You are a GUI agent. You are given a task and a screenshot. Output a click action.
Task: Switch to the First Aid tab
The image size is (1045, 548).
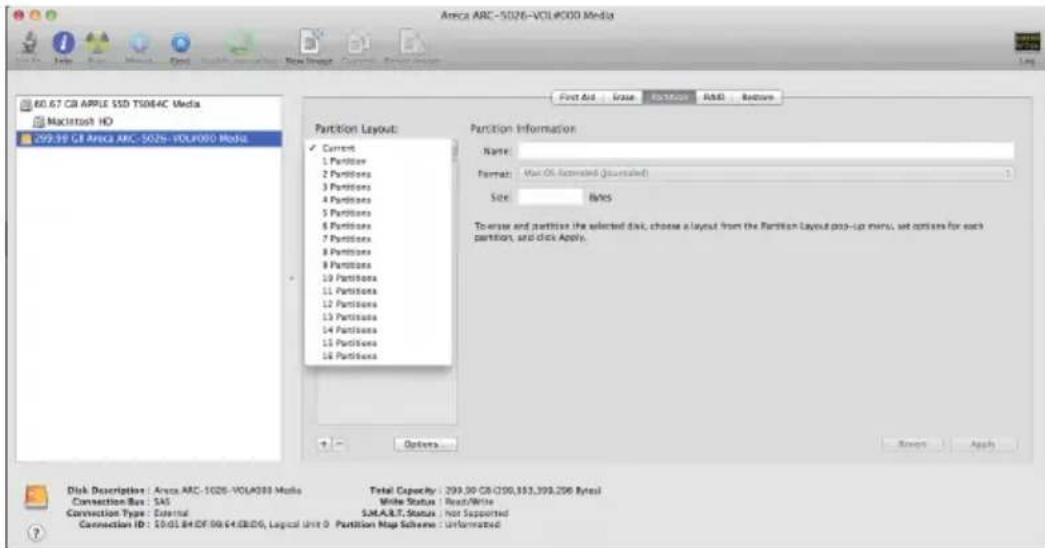(x=577, y=97)
